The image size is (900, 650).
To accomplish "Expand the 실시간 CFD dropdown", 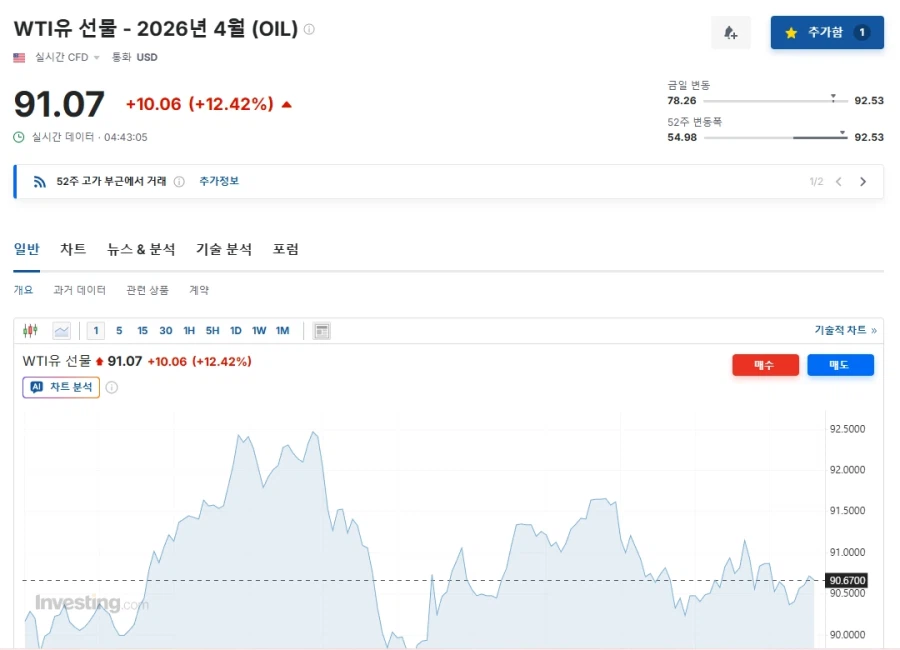I will pos(65,57).
